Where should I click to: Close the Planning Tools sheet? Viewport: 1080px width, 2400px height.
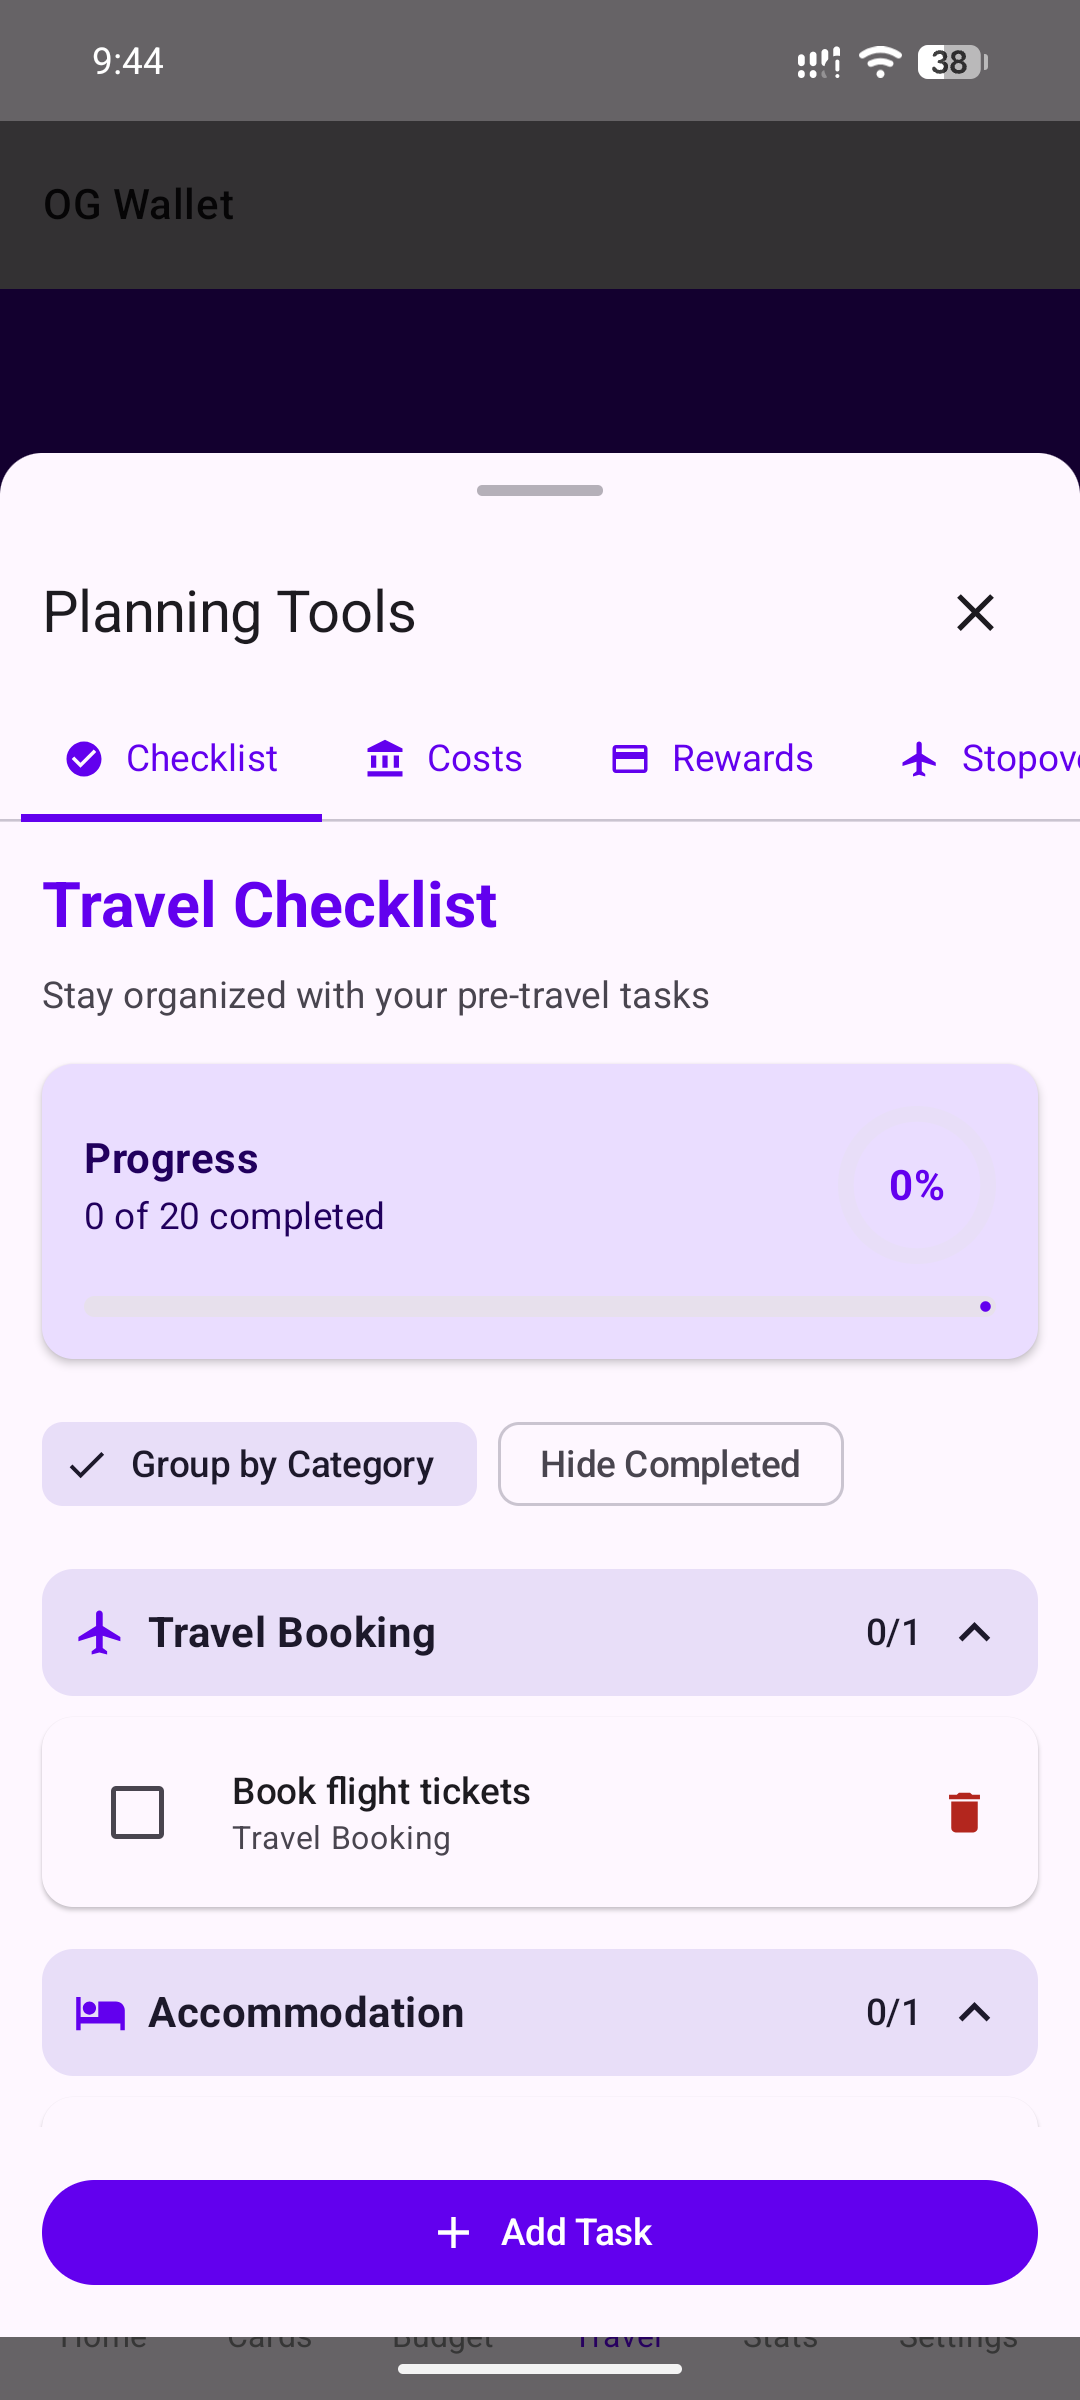[975, 612]
